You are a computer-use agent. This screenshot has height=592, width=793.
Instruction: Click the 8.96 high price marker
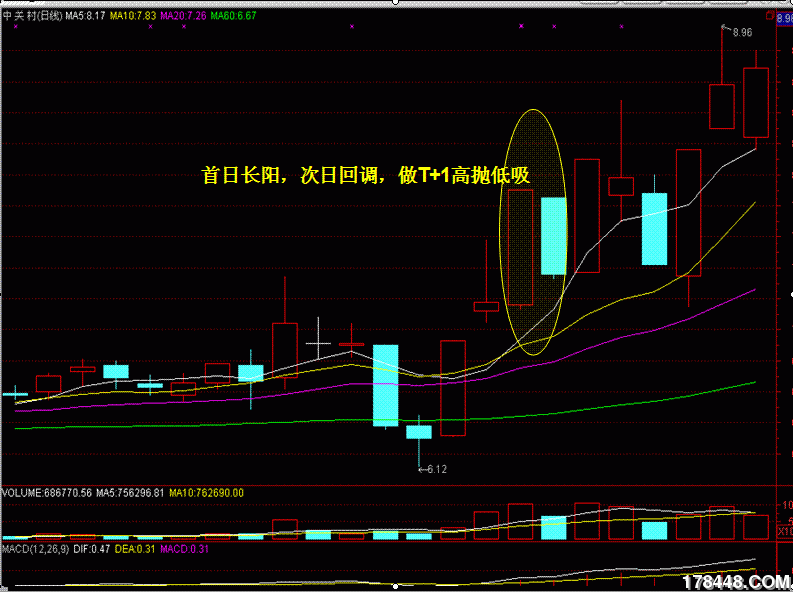741,33
